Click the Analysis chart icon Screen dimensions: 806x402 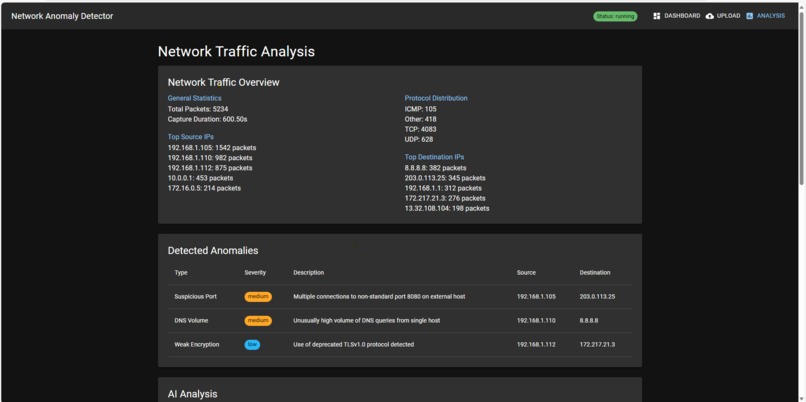tap(749, 16)
